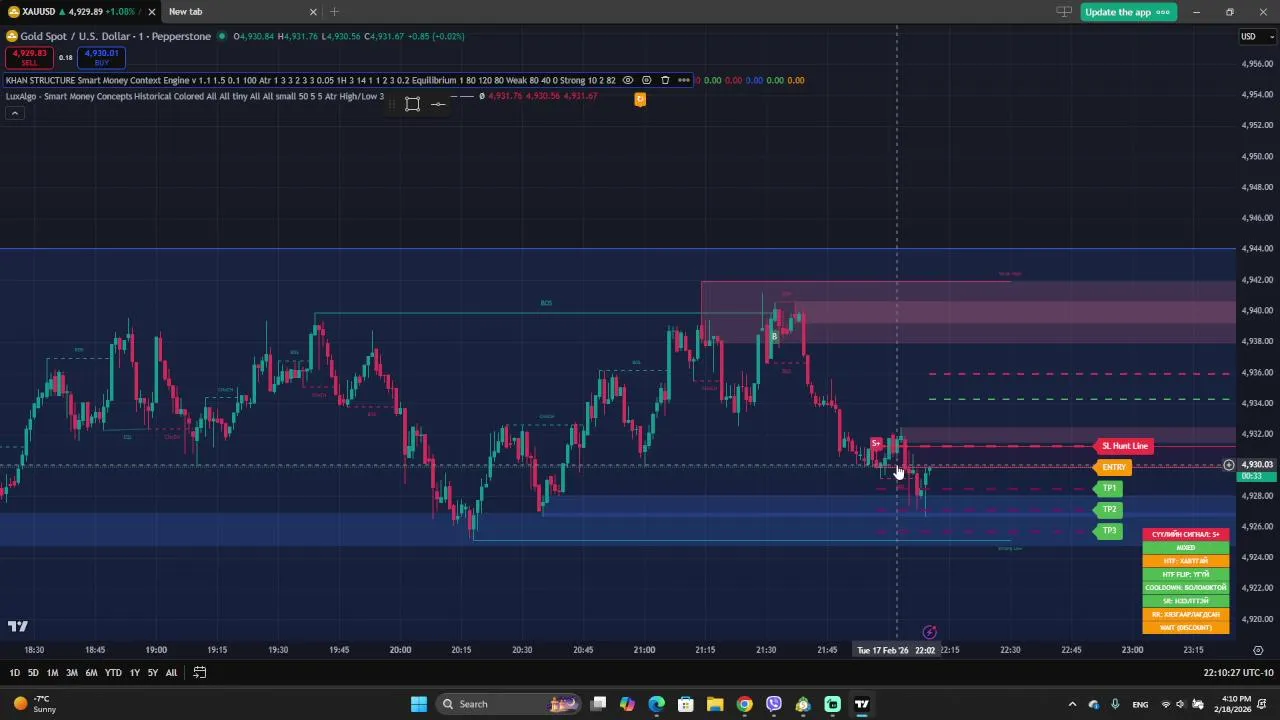Select the rectangle drawing tool in floating toolbar
This screenshot has width=1280, height=720.
pos(412,104)
